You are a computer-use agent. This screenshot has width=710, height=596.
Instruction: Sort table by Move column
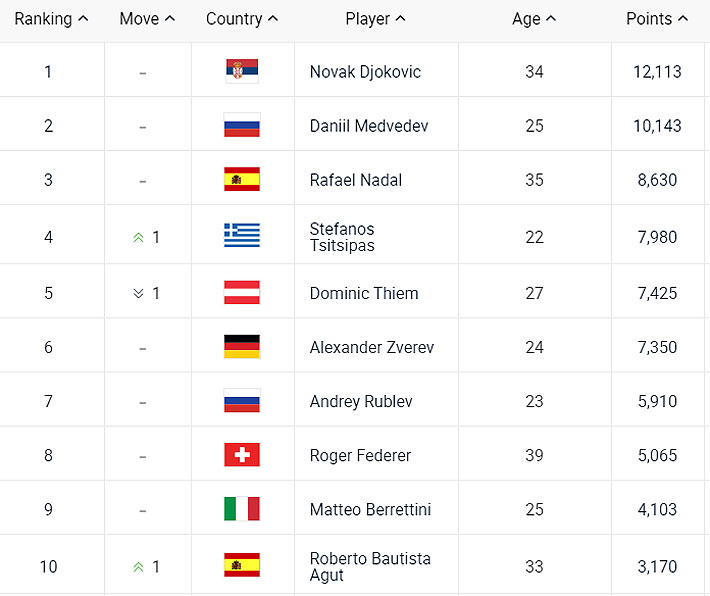[147, 19]
